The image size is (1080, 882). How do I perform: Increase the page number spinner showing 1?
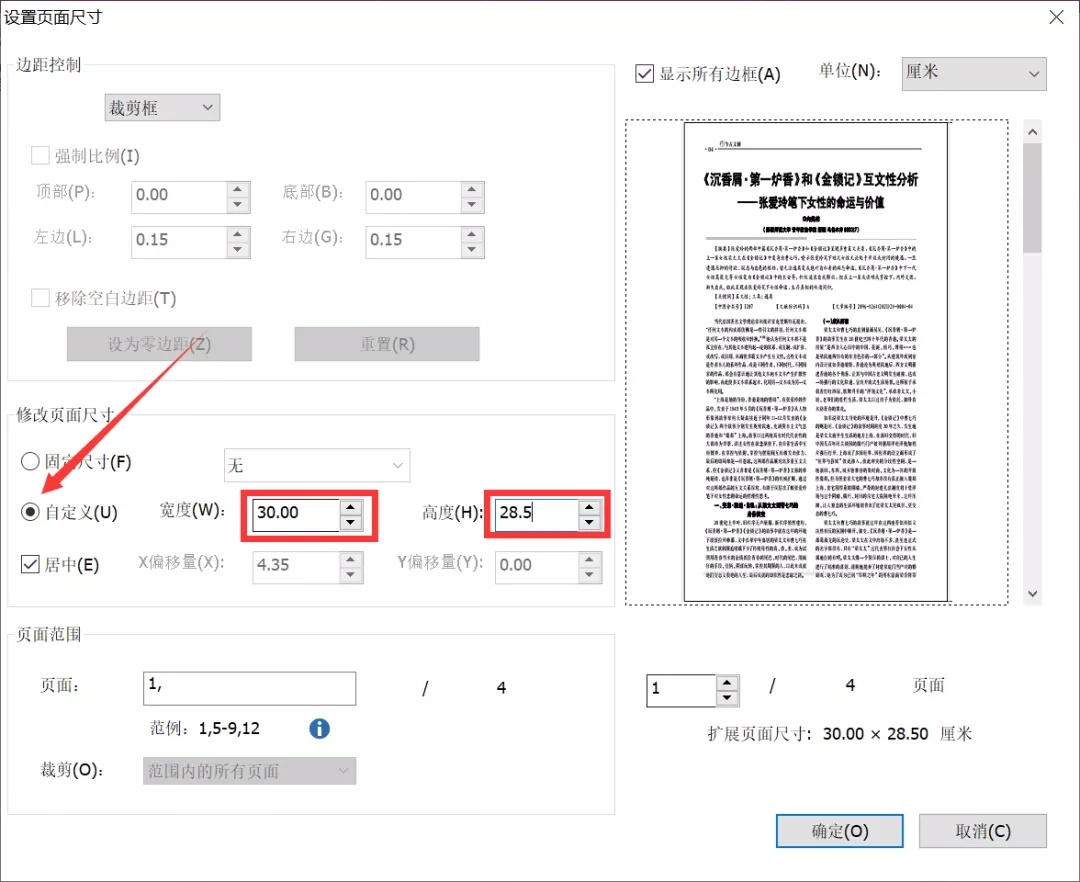pyautogui.click(x=727, y=683)
